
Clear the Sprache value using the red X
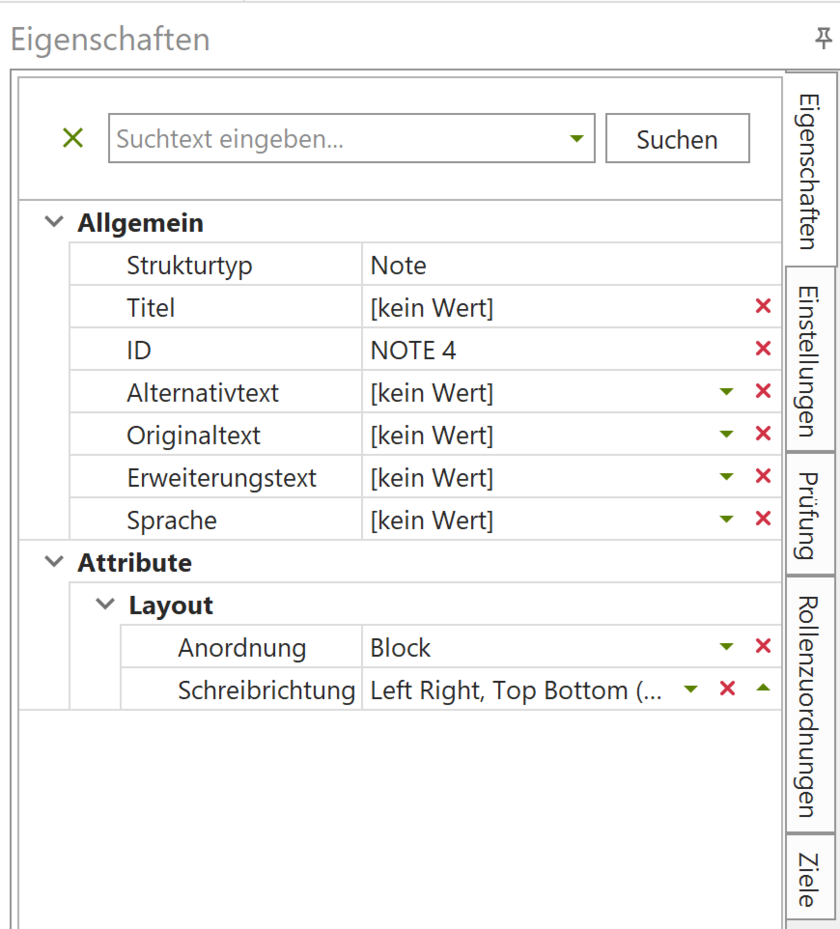point(763,519)
